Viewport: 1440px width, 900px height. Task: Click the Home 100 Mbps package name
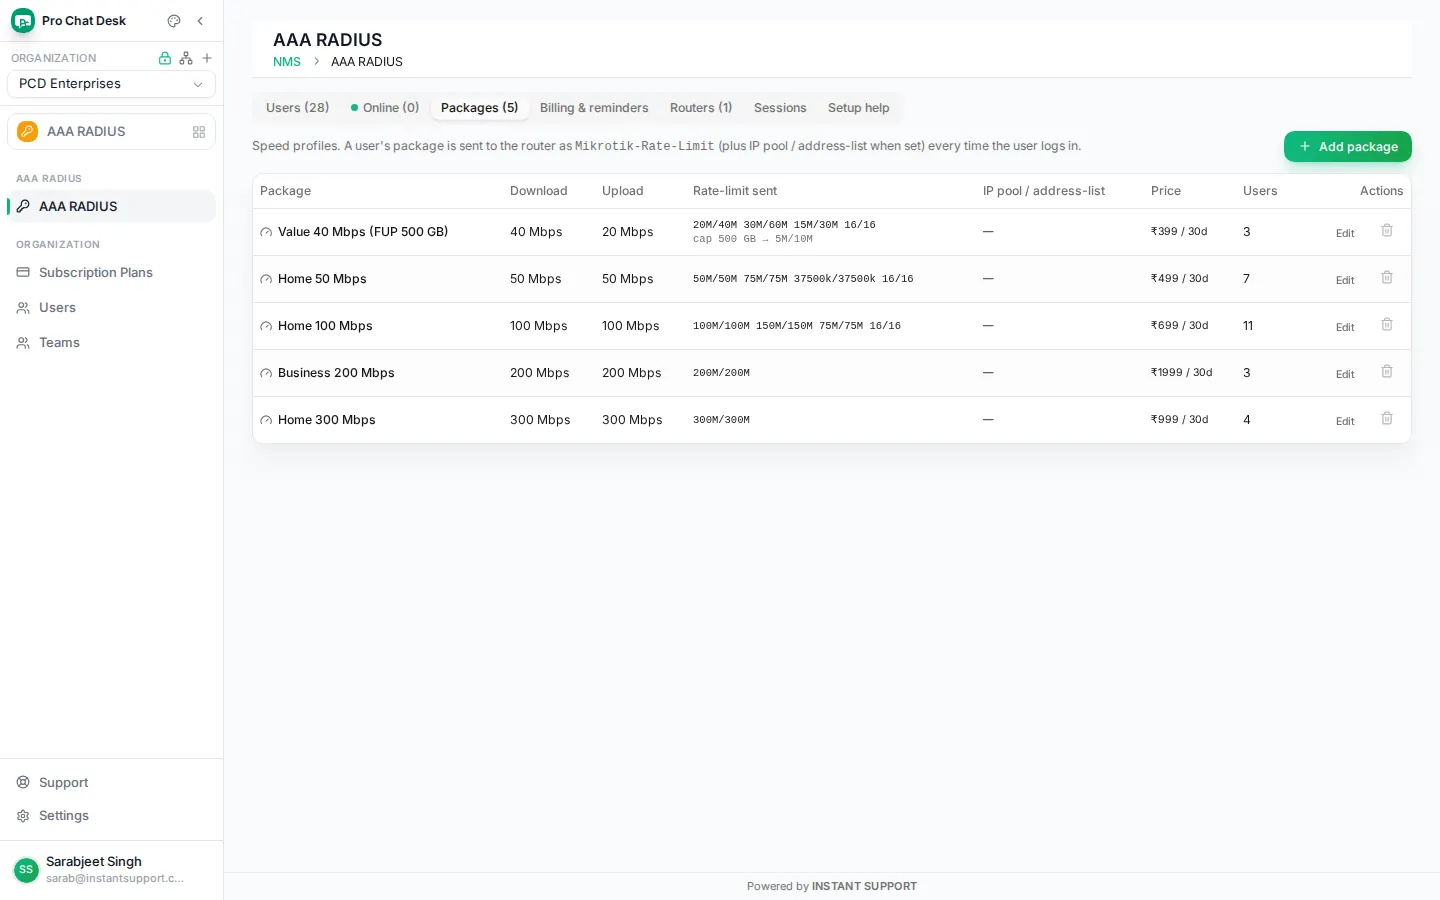[x=325, y=326]
